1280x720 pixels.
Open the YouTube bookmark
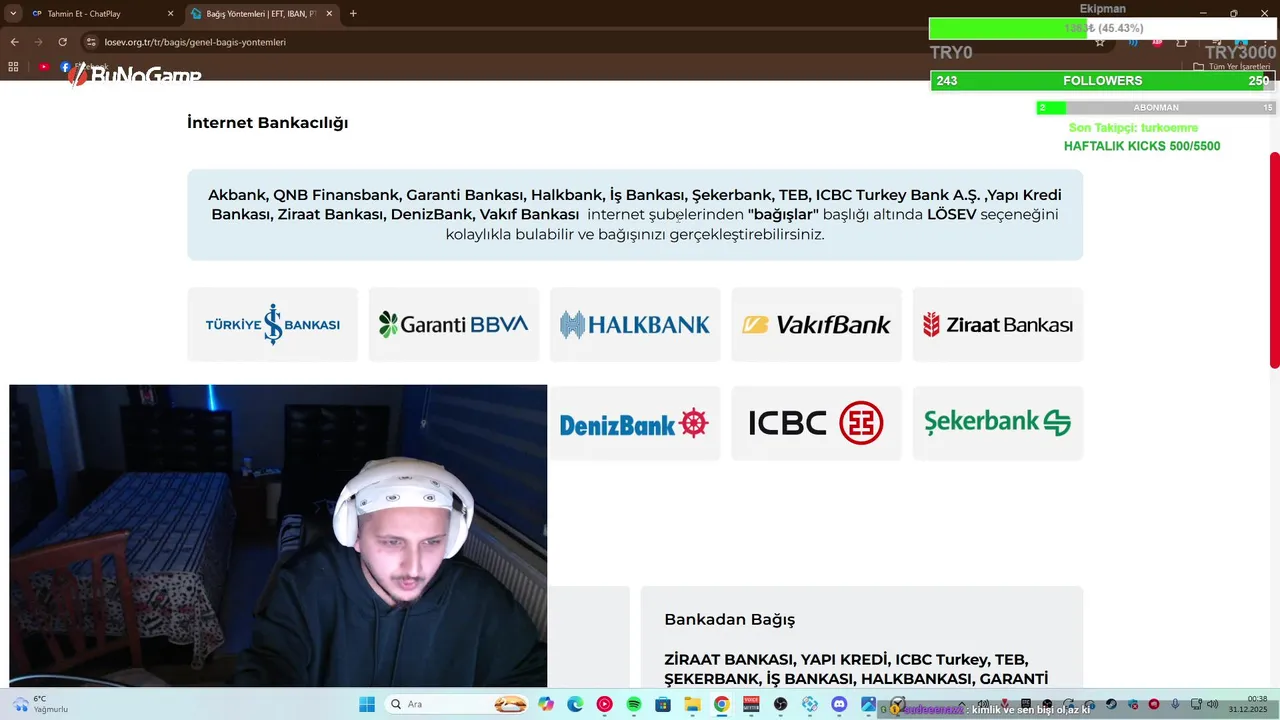[x=44, y=67]
